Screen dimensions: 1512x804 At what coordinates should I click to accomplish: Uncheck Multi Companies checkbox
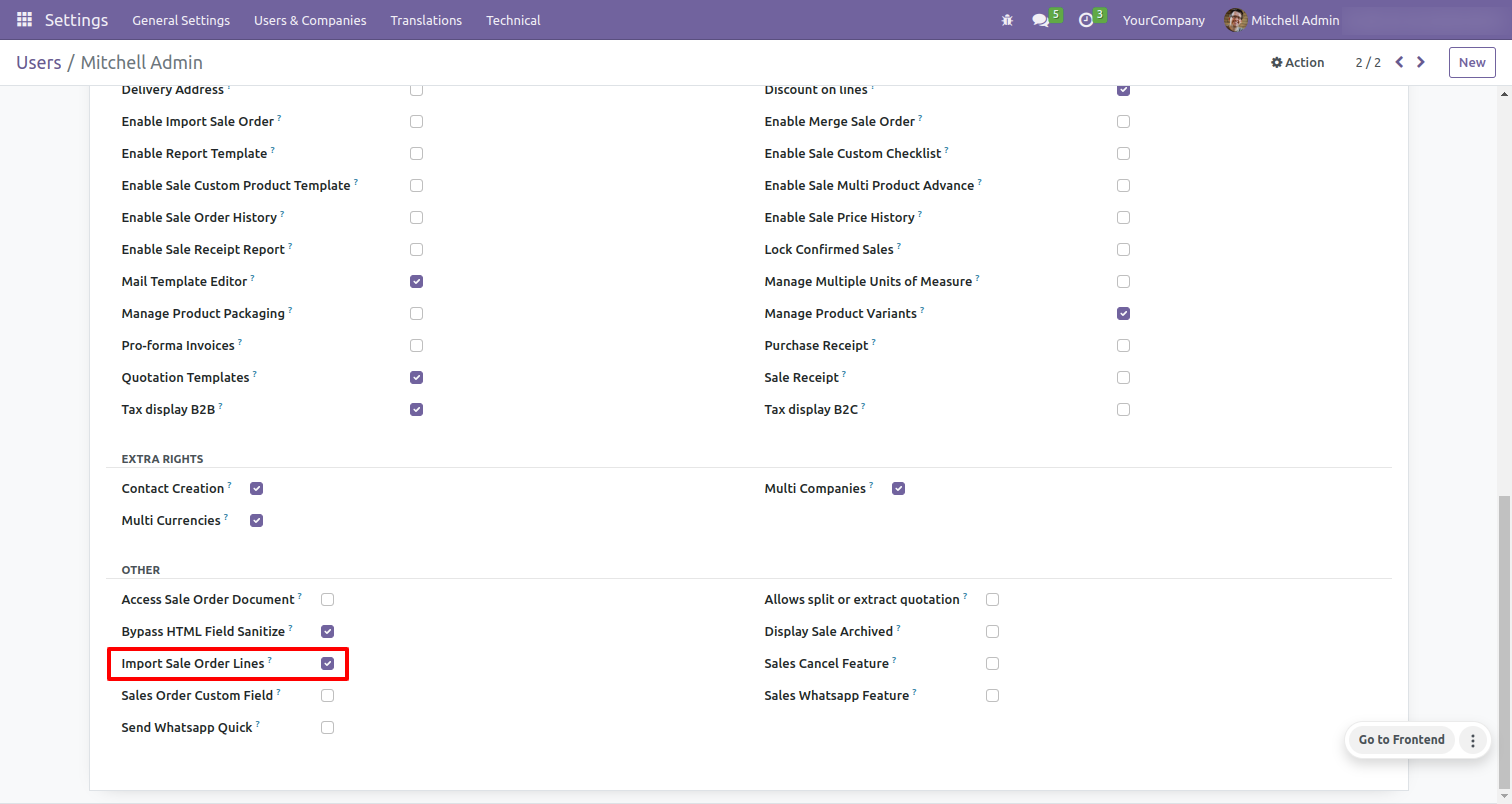(x=898, y=488)
